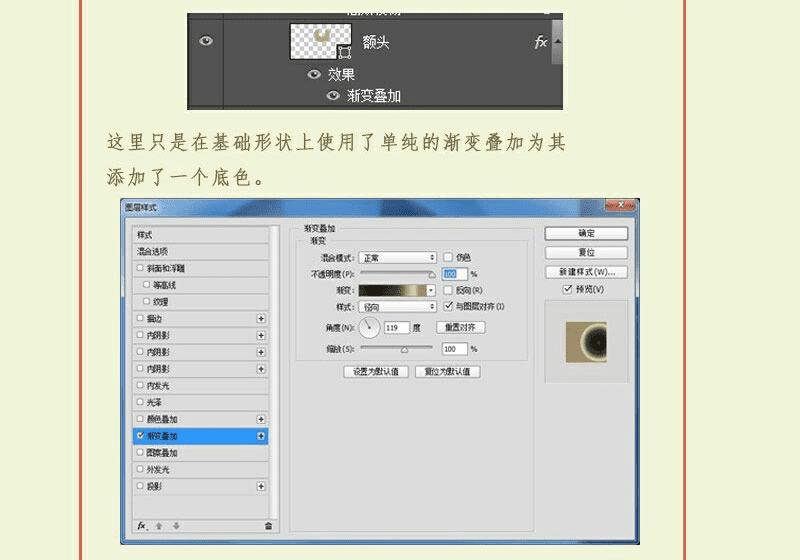This screenshot has width=800, height=560.
Task: Click the plus button beside 颜色叠加
Action: point(261,419)
